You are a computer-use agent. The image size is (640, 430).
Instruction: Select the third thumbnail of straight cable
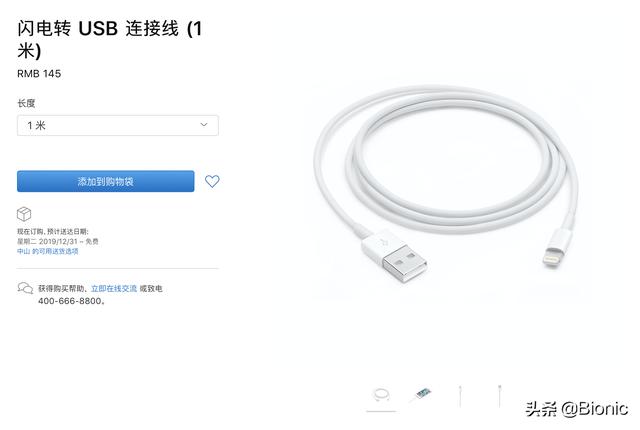tap(460, 396)
